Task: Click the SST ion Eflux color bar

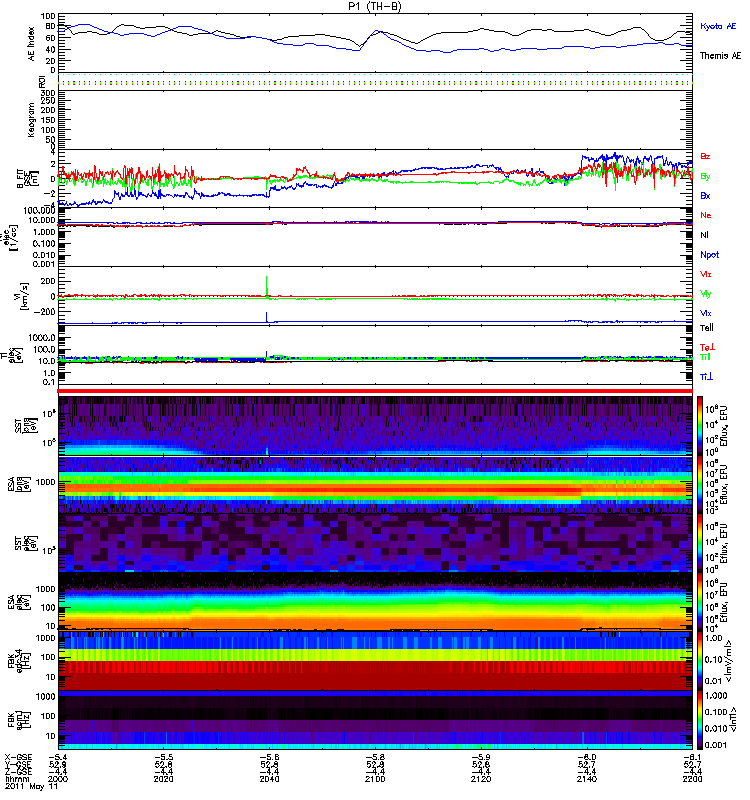Action: (700, 425)
